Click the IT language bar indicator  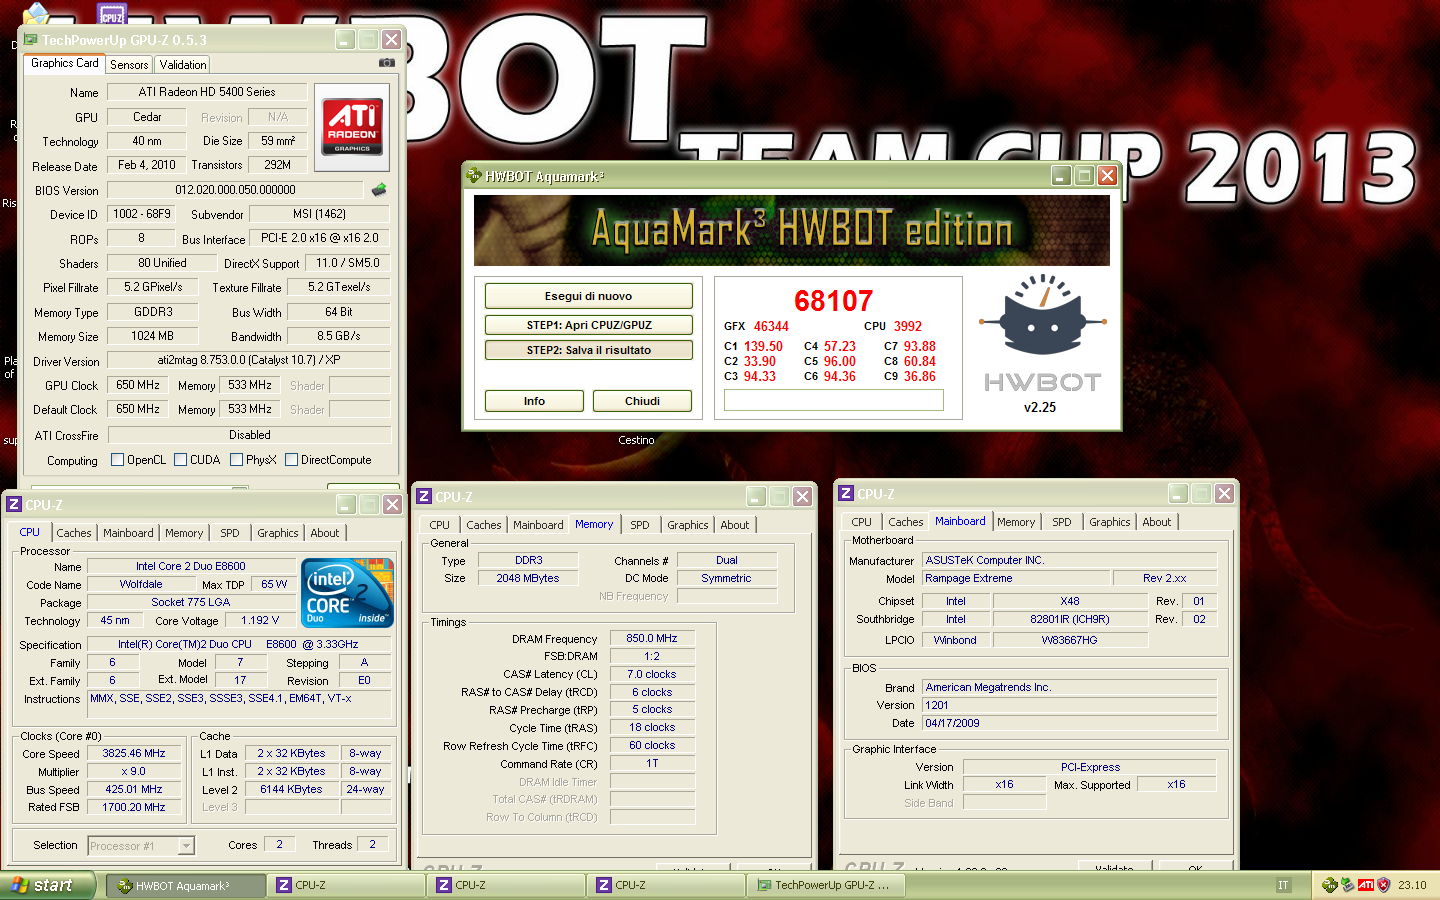[1283, 885]
